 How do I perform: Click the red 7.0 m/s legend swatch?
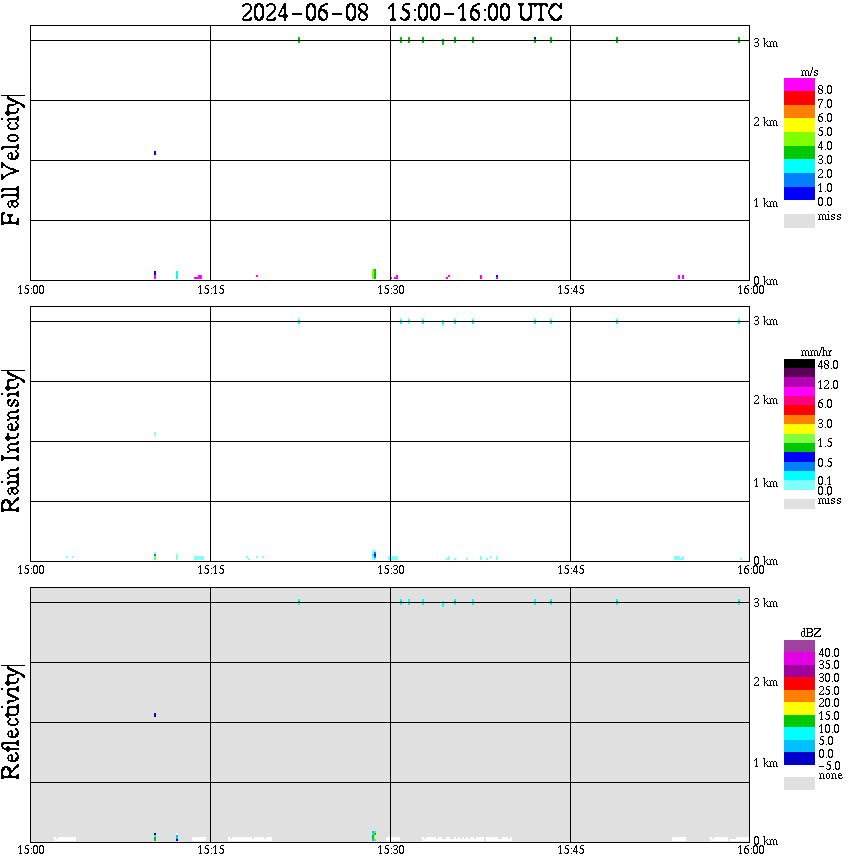coord(799,99)
